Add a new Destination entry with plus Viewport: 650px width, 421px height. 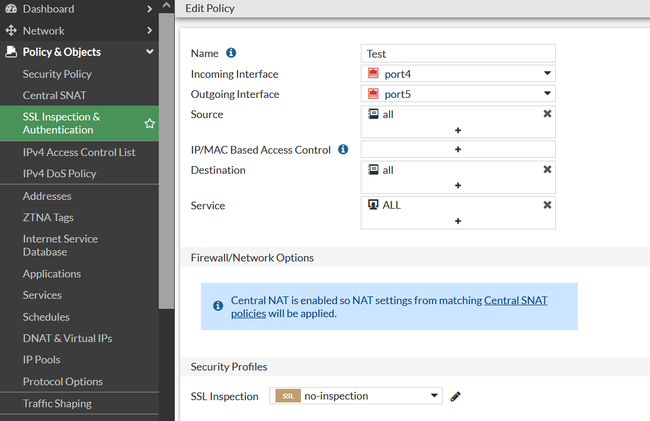[458, 186]
